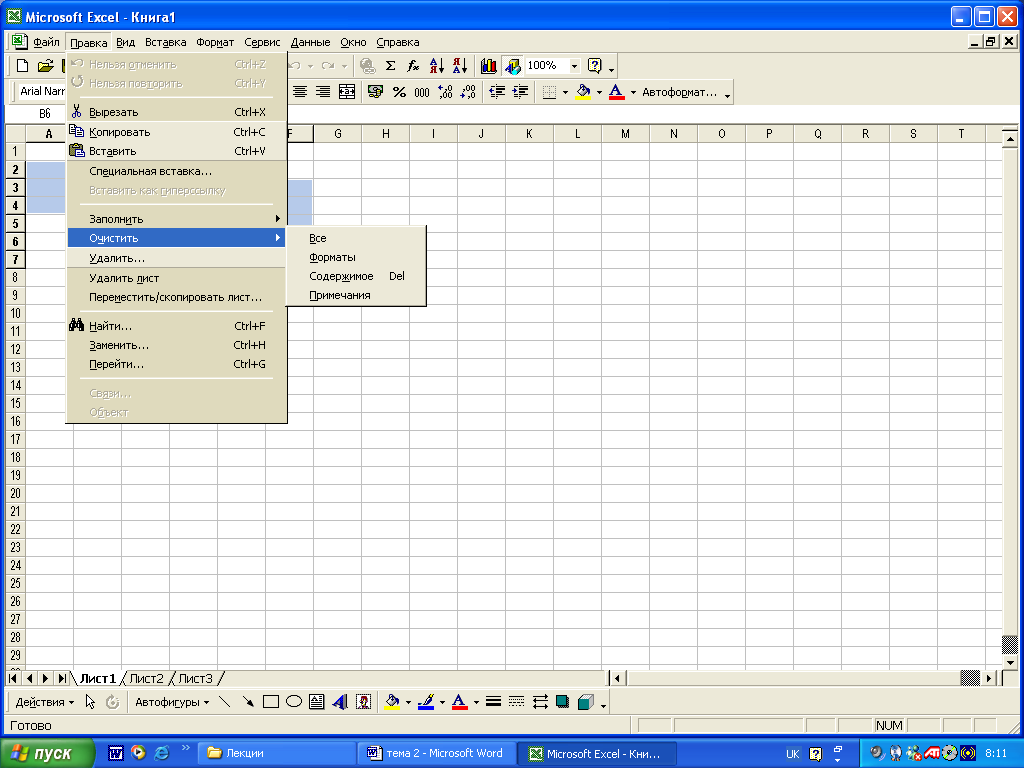The width and height of the screenshot is (1024, 768).
Task: Choose Примечания in Очистить submenu
Action: coord(357,295)
